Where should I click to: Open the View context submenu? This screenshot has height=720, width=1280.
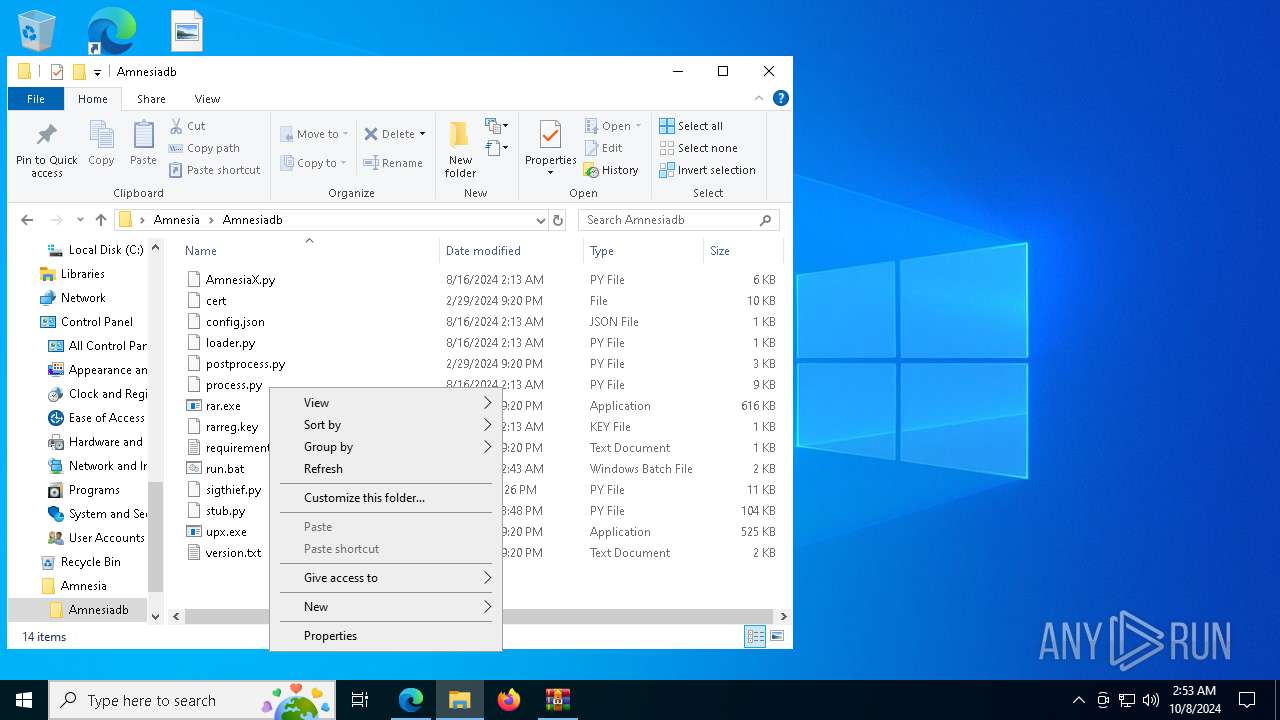[385, 403]
